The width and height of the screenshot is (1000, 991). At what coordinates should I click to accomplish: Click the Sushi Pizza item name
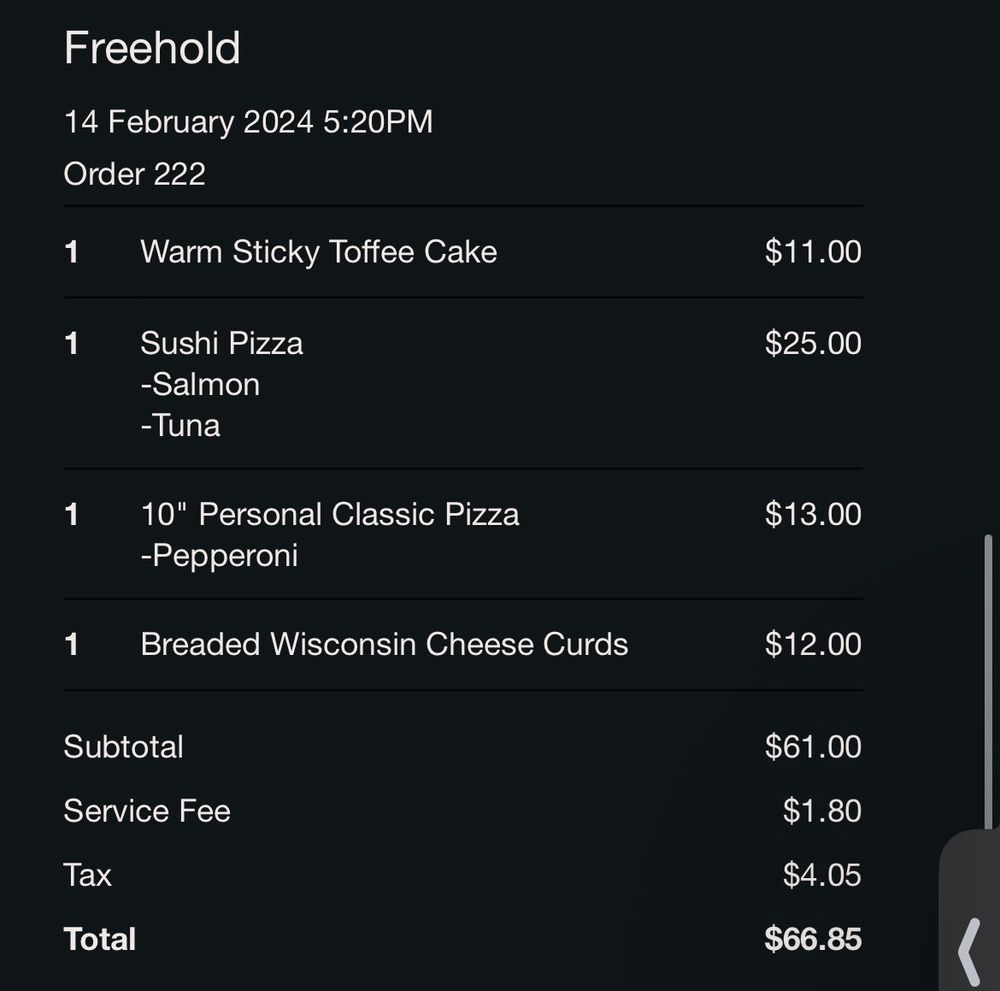pos(221,343)
